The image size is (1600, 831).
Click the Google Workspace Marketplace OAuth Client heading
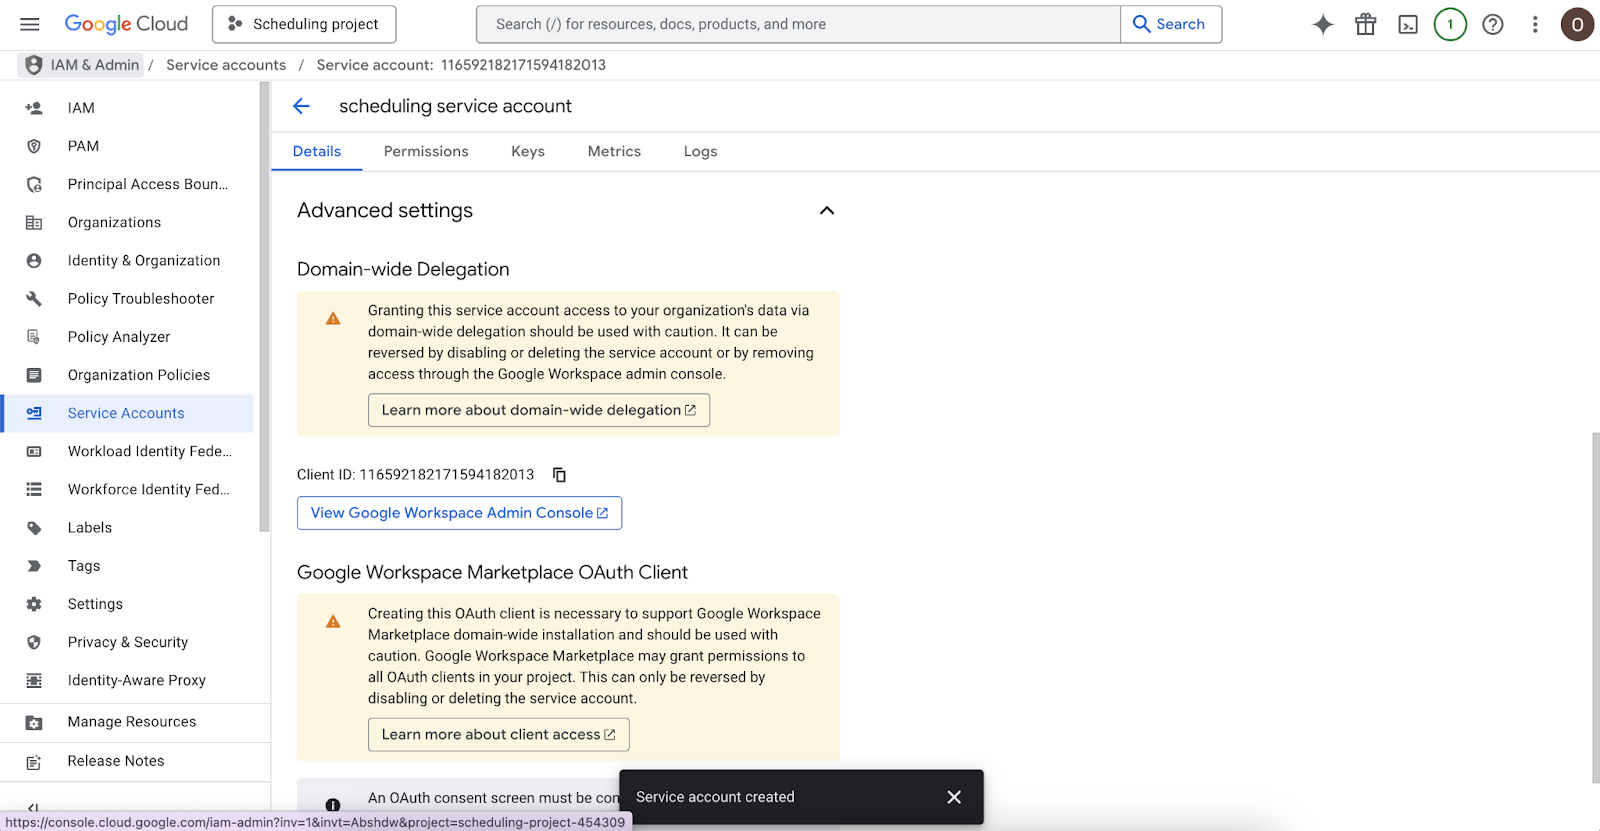[492, 572]
